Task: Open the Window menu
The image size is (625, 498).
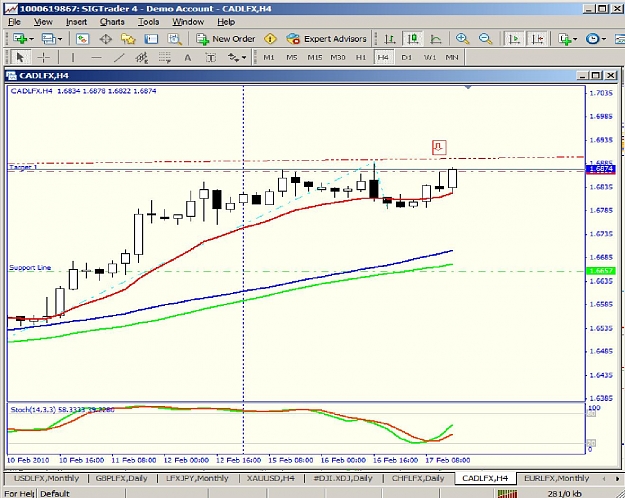Action: pos(188,22)
